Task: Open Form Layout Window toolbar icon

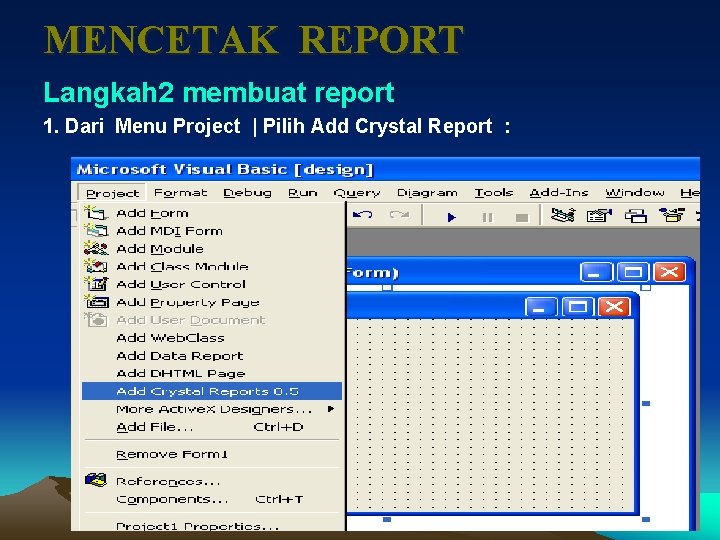Action: coord(636,215)
